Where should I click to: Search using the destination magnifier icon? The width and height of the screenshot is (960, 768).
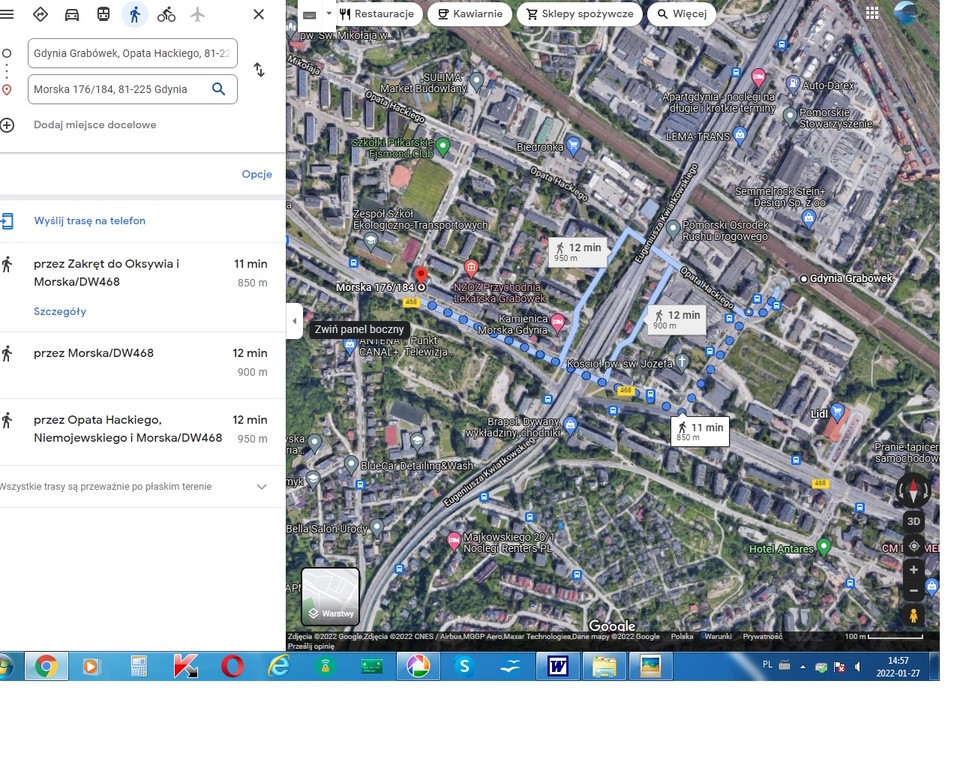coord(219,89)
